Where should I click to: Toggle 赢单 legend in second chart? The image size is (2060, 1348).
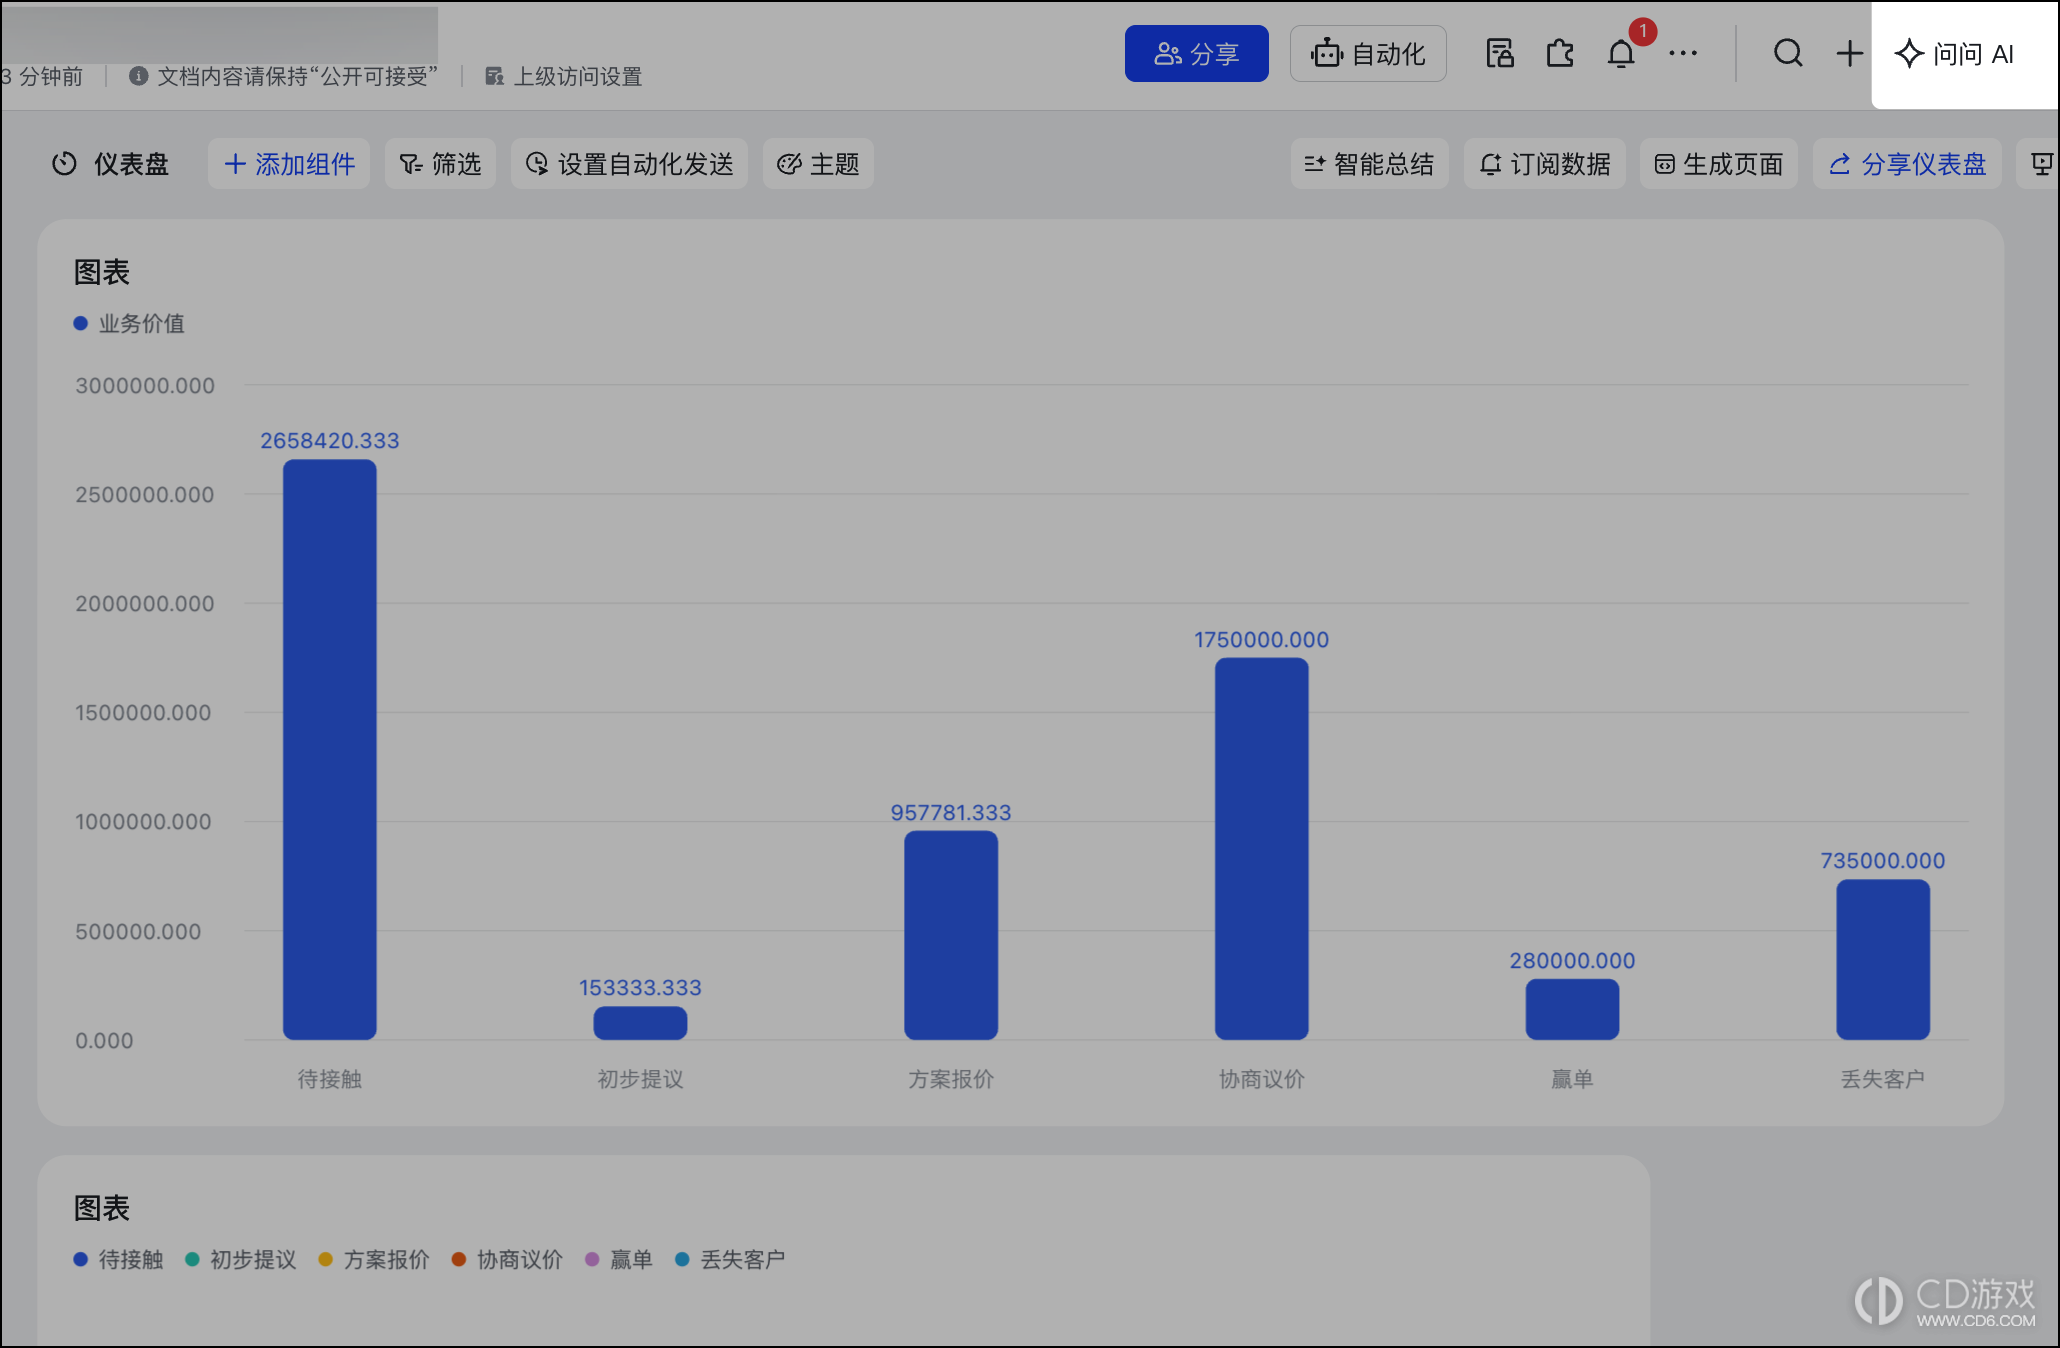coord(619,1260)
